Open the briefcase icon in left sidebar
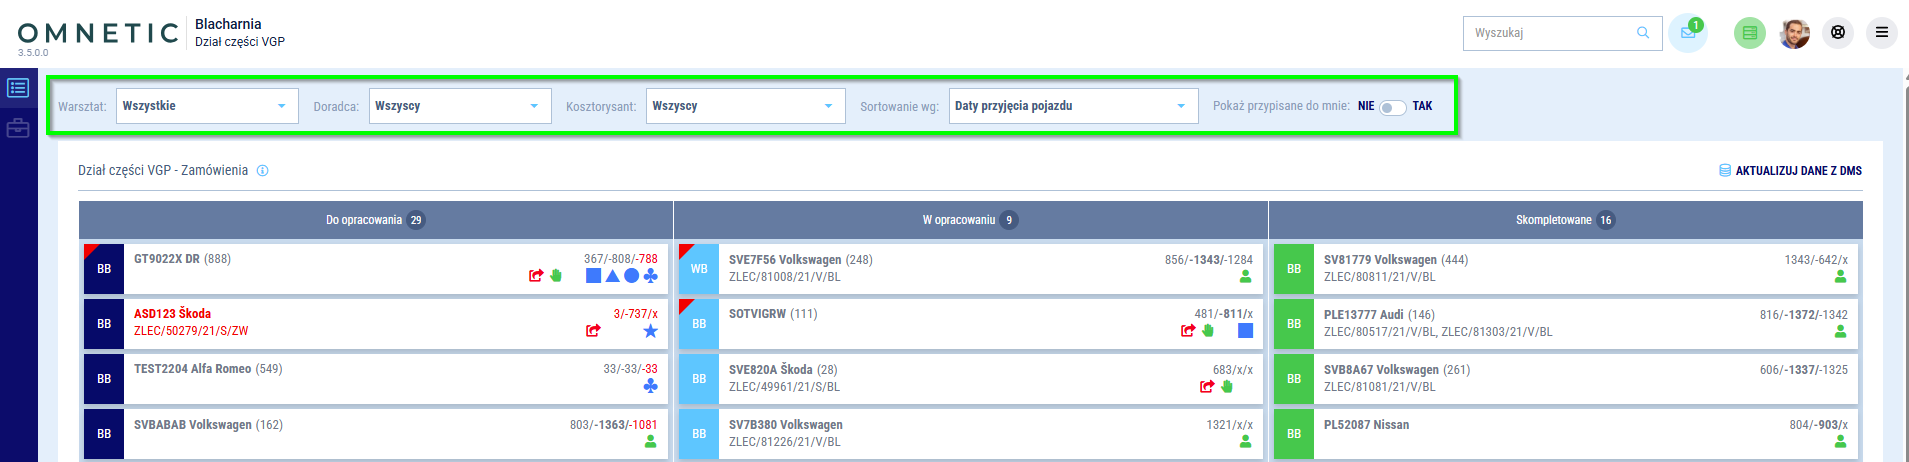Viewport: 1909px width, 462px height. click(x=18, y=128)
